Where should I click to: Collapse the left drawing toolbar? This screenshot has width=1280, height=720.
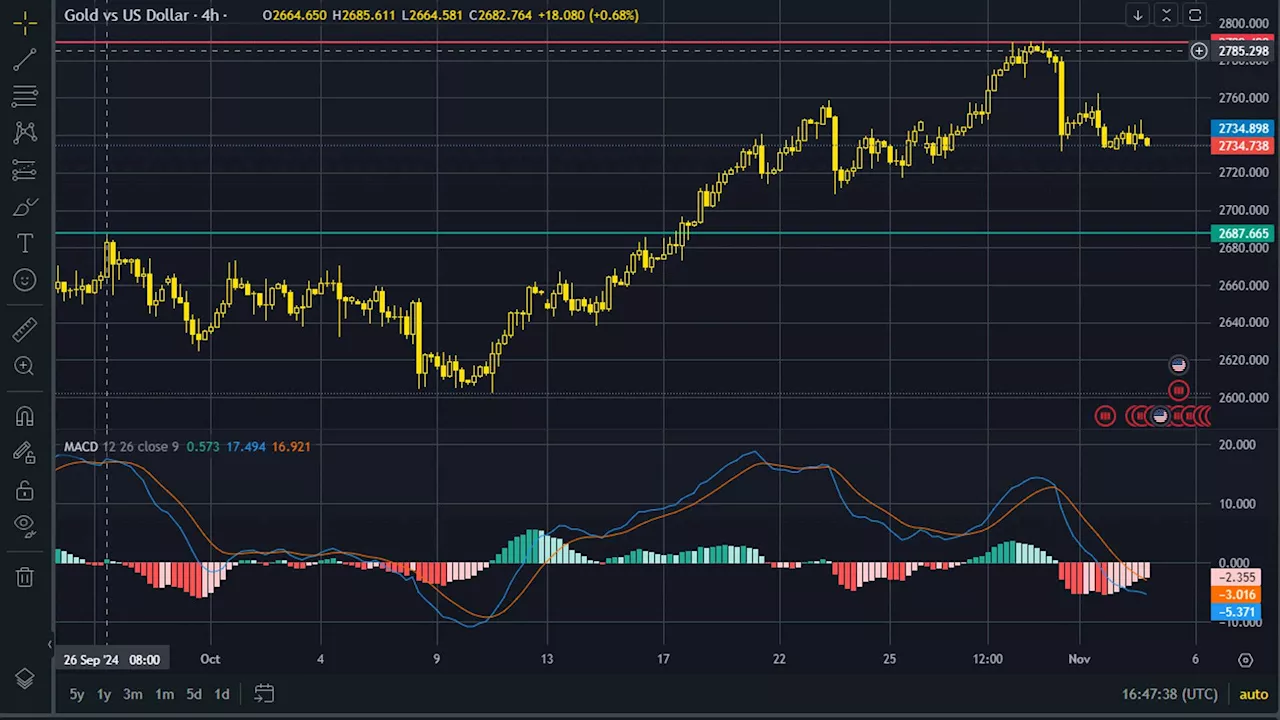point(51,645)
